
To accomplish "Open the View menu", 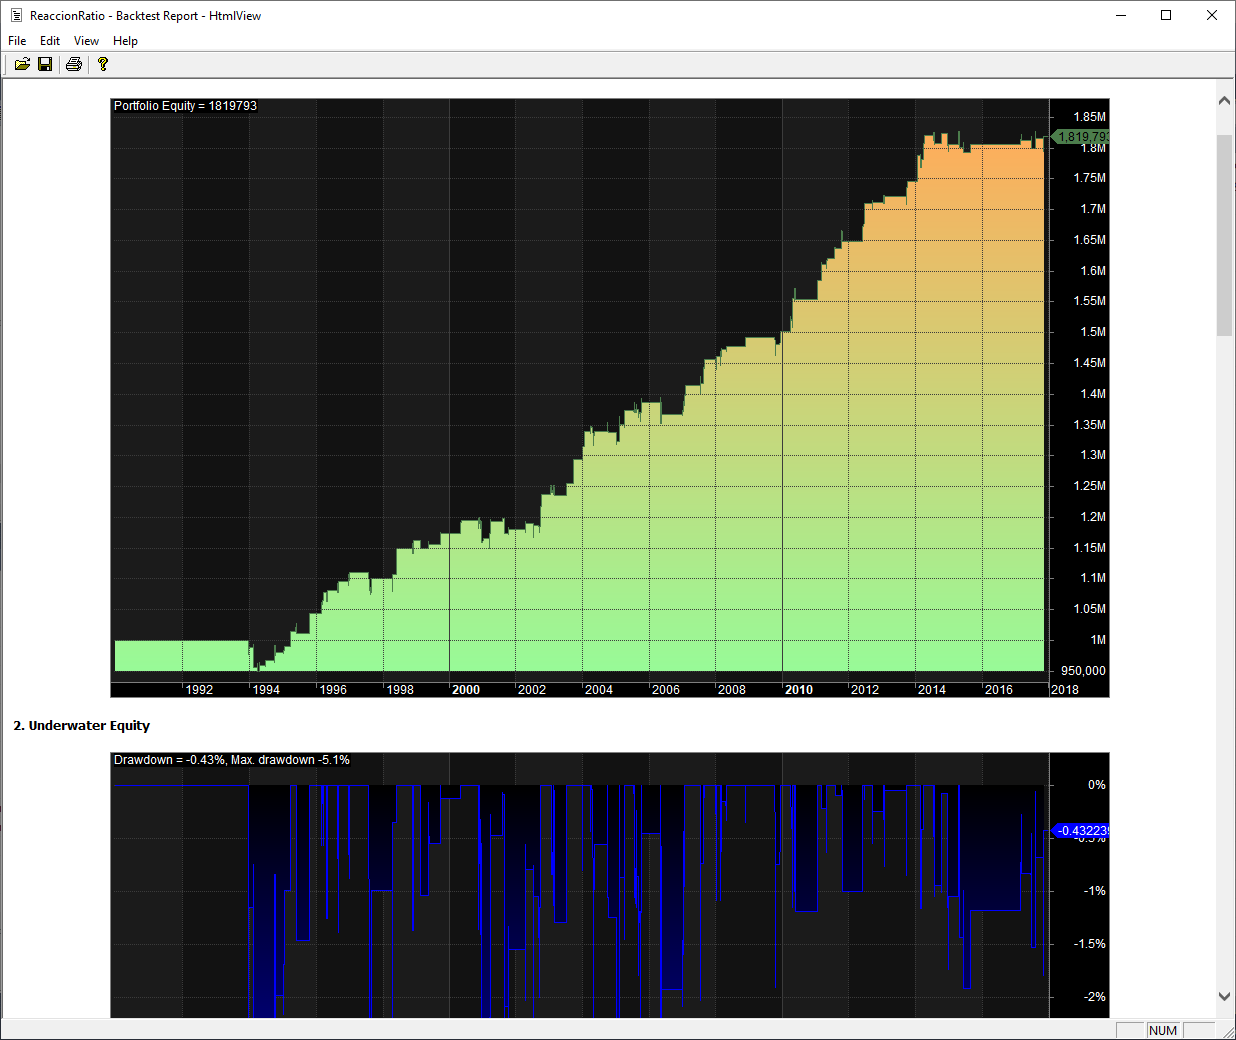I will coord(86,41).
